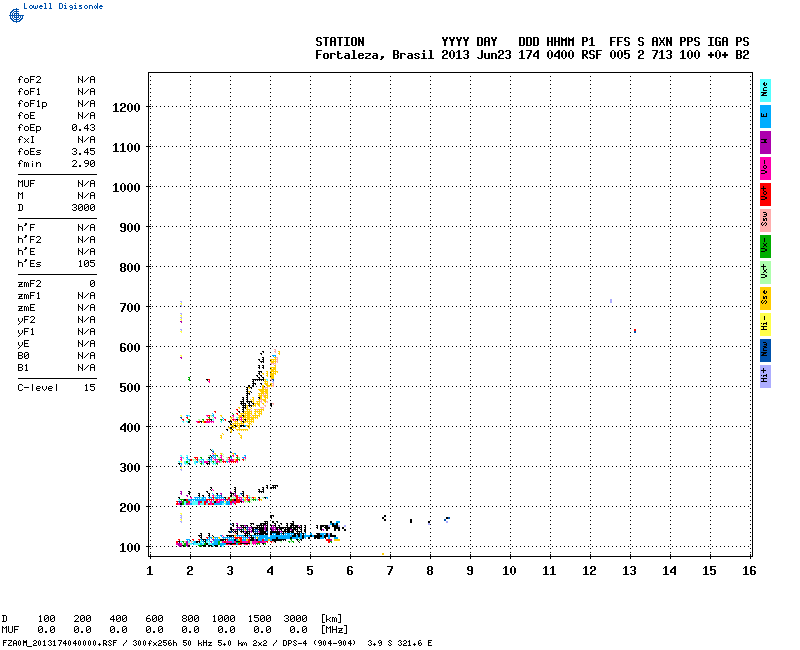
Task: Click the frequency axis label 10
Action: [x=509, y=571]
